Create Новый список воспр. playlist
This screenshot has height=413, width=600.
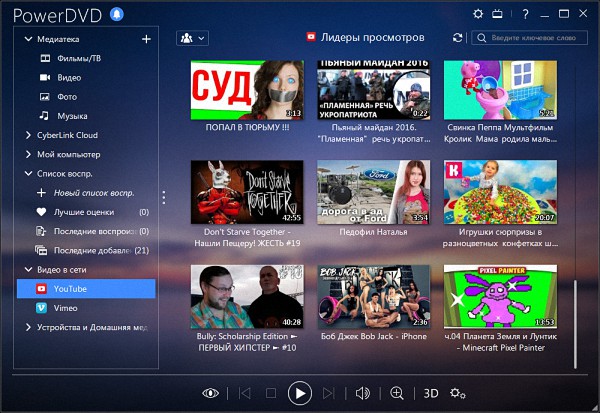86,193
